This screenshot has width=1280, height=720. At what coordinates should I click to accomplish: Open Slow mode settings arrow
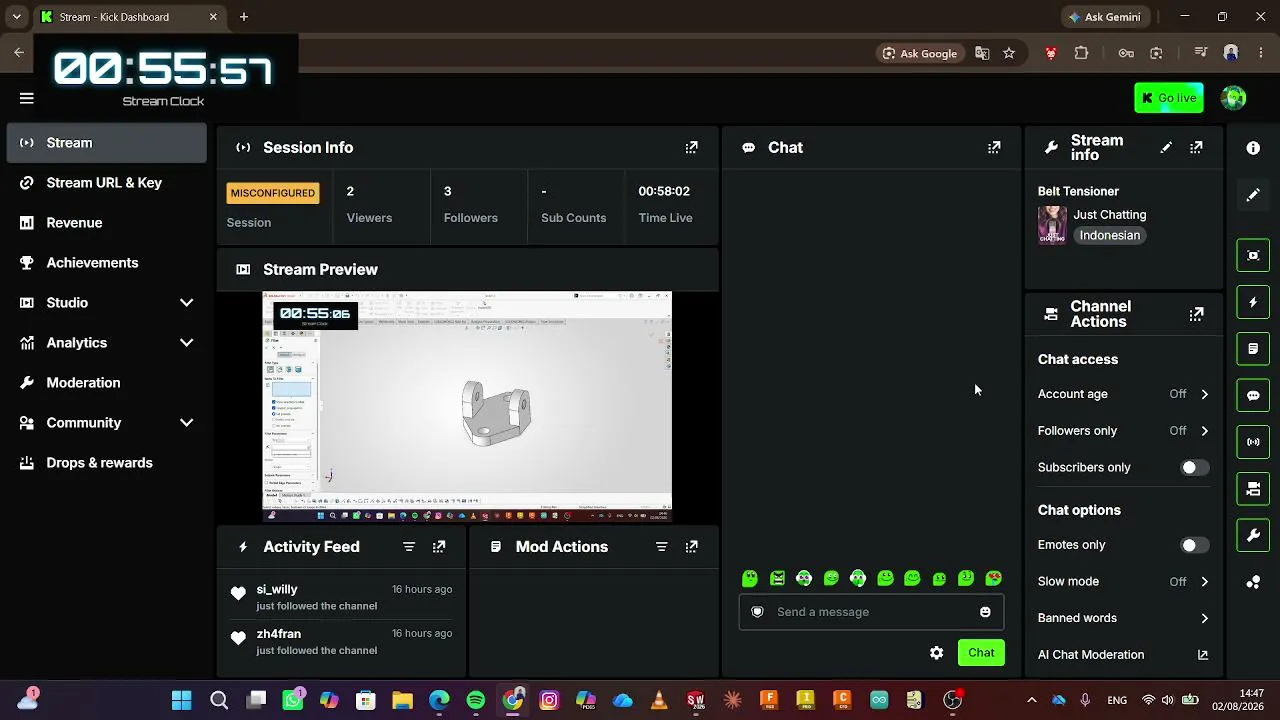click(x=1204, y=582)
